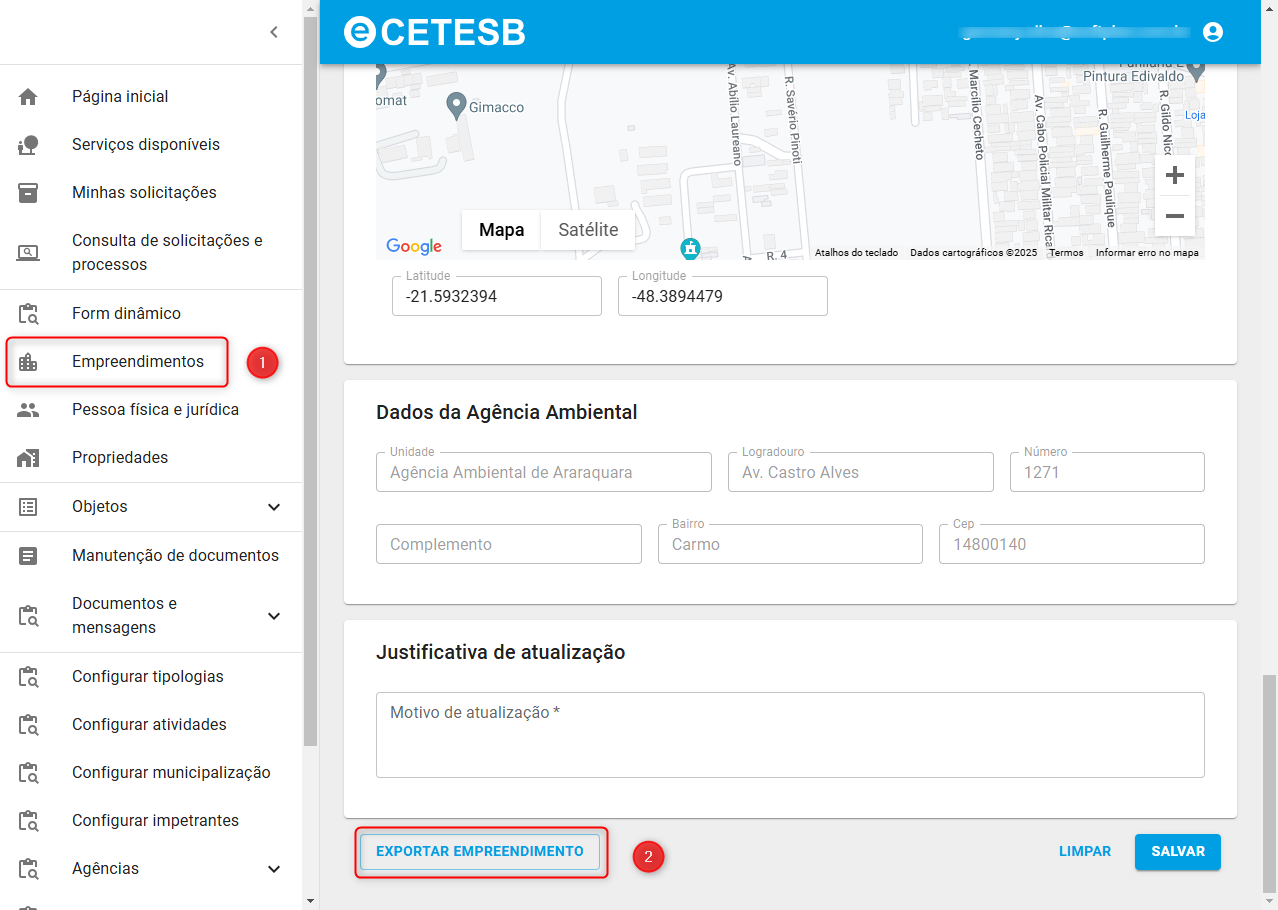Screen dimensions: 1278x910
Task: Click the Motivo de atualização text area
Action: 790,735
